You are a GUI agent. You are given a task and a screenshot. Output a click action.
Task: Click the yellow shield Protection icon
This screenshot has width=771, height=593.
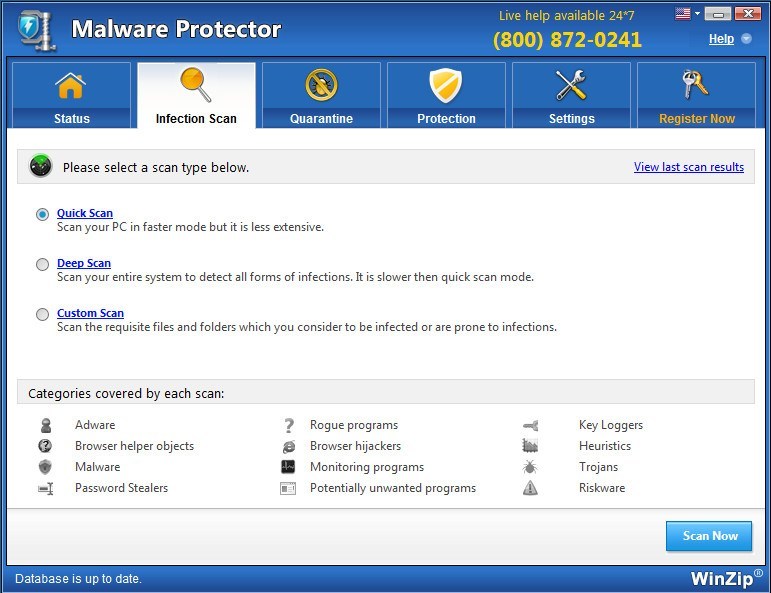[446, 86]
